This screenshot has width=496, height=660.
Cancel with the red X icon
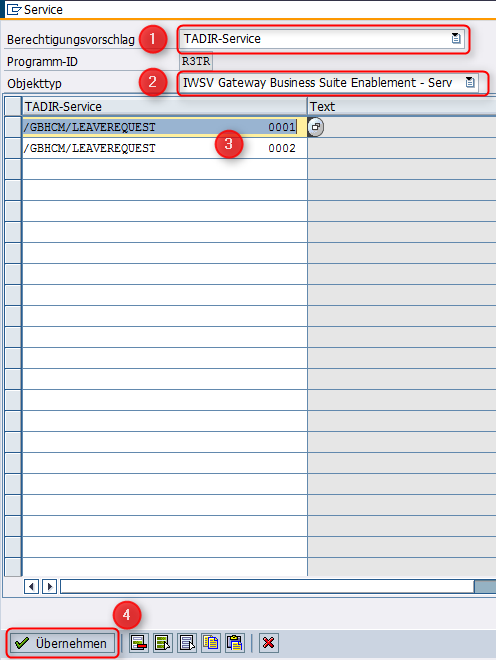click(x=268, y=643)
